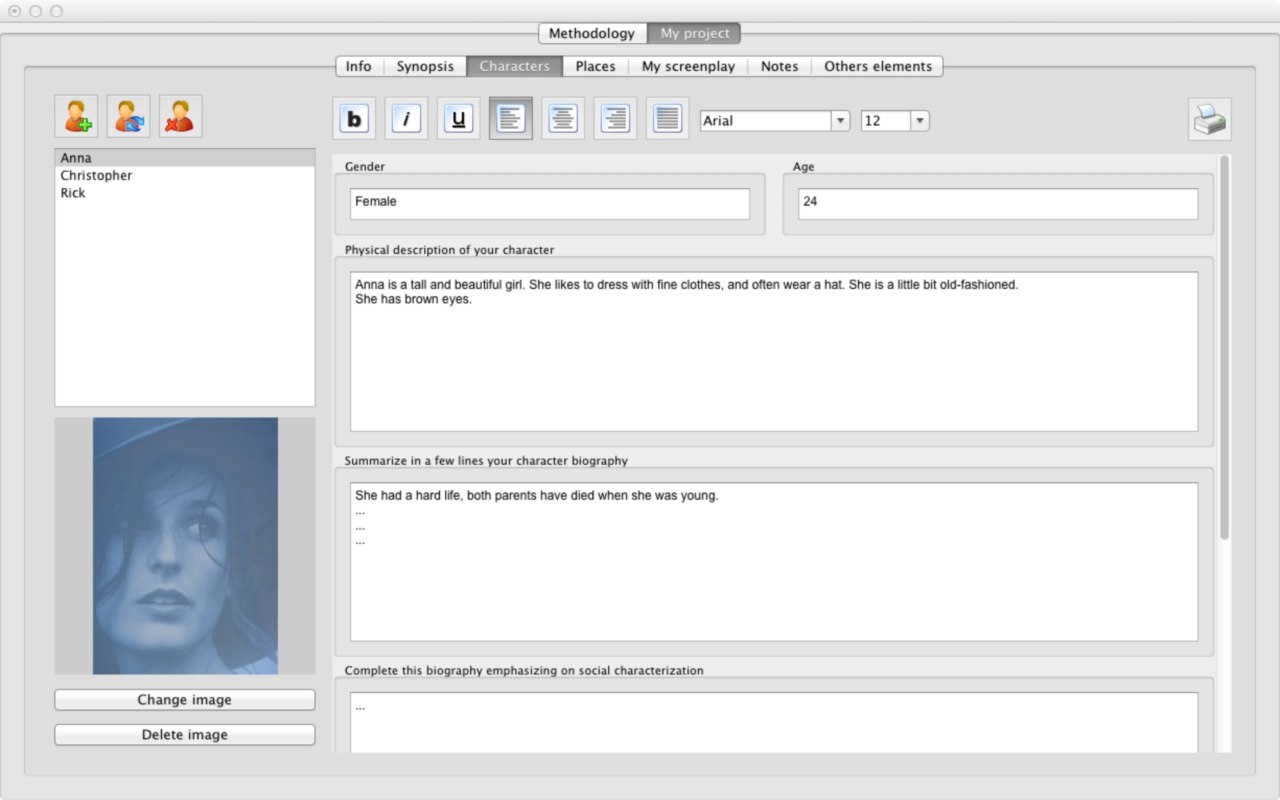Go to the Synopsis tab
1280x800 pixels.
click(x=425, y=66)
